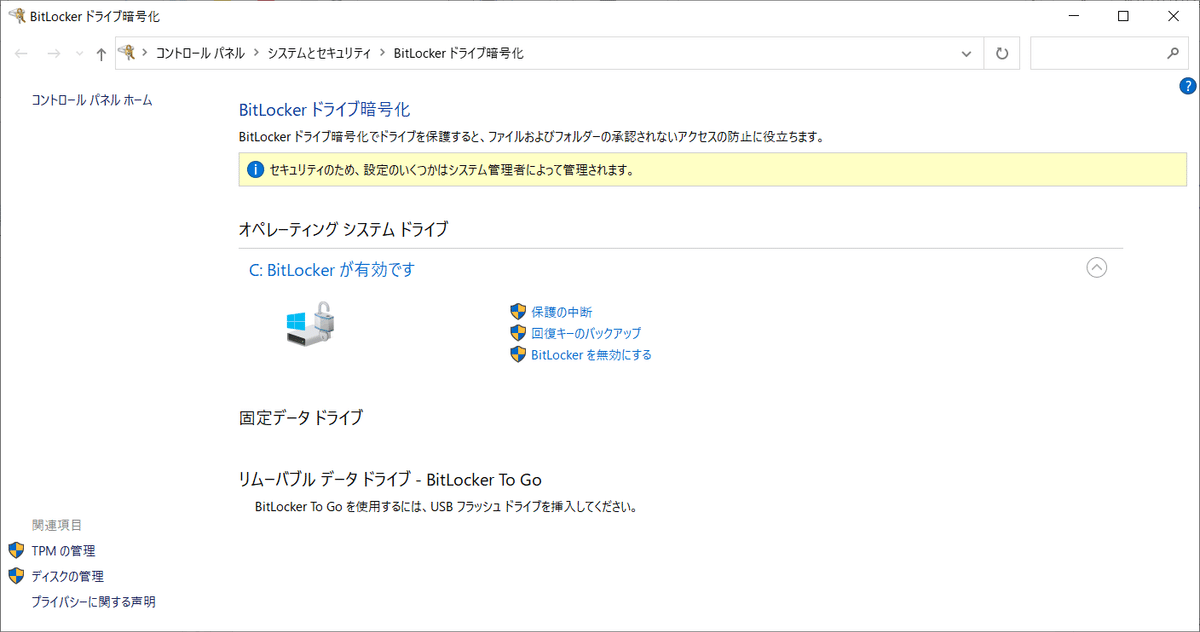Viewport: 1200px width, 632px height.
Task: Click shield icon beside 回復キーのバックアップ
Action: [518, 333]
